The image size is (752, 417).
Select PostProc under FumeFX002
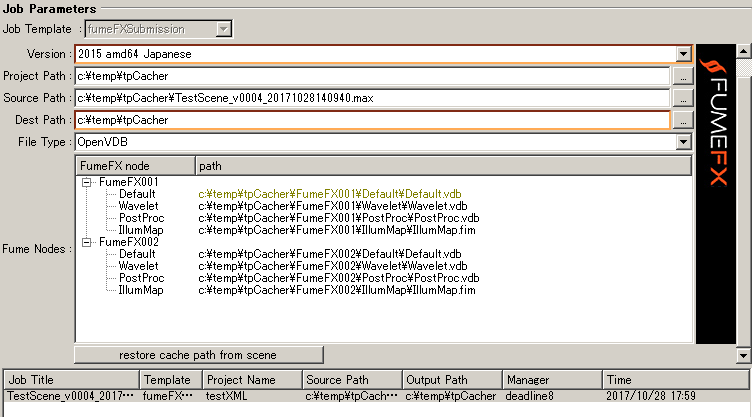tap(141, 278)
